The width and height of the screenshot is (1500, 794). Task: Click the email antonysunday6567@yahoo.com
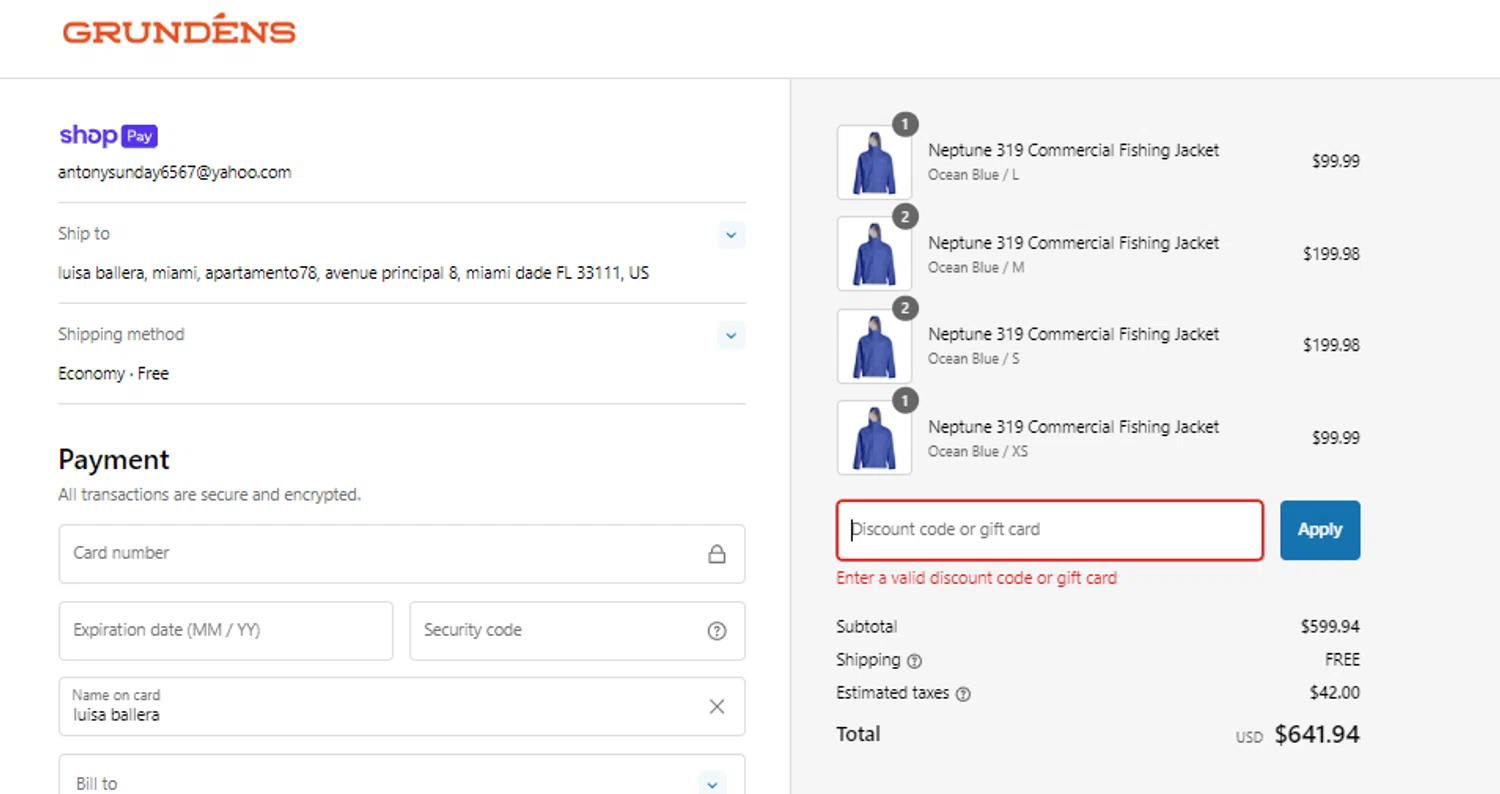175,172
